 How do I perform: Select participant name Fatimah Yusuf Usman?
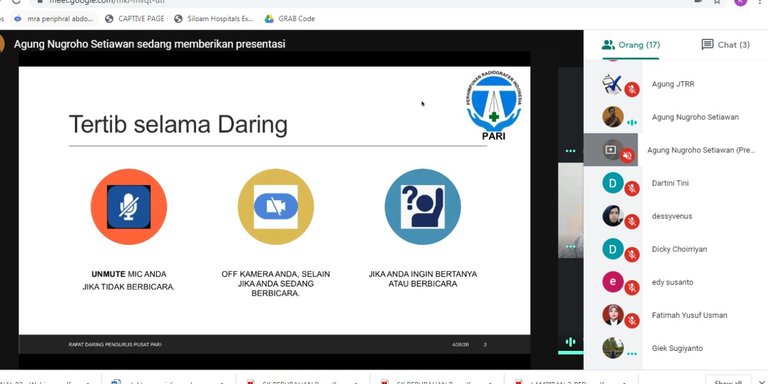pos(689,315)
